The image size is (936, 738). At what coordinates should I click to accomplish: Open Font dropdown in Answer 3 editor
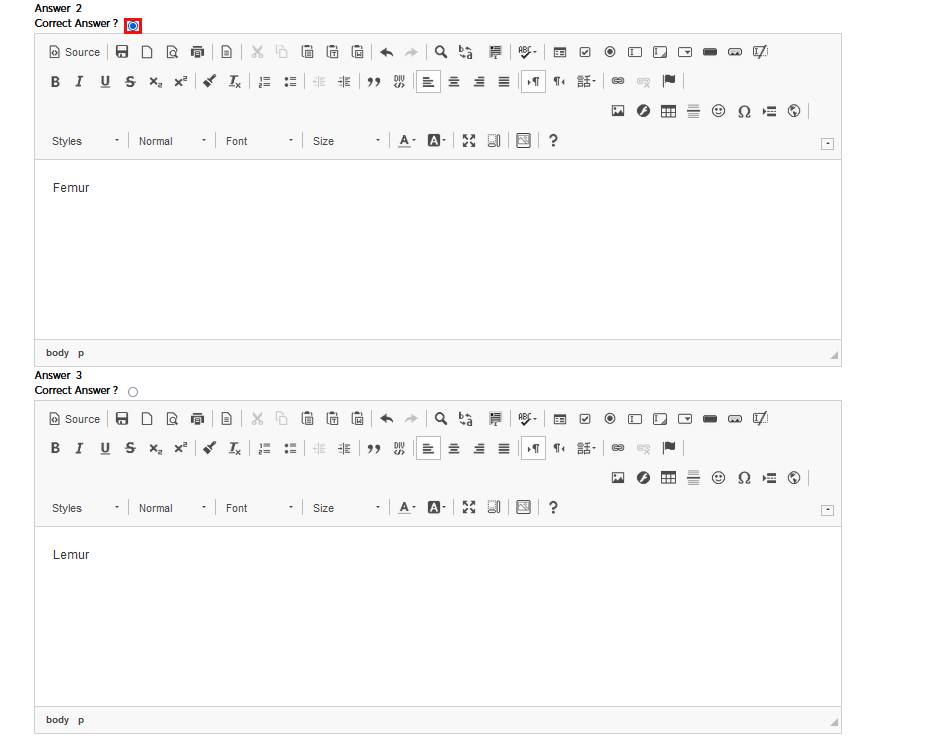click(259, 508)
